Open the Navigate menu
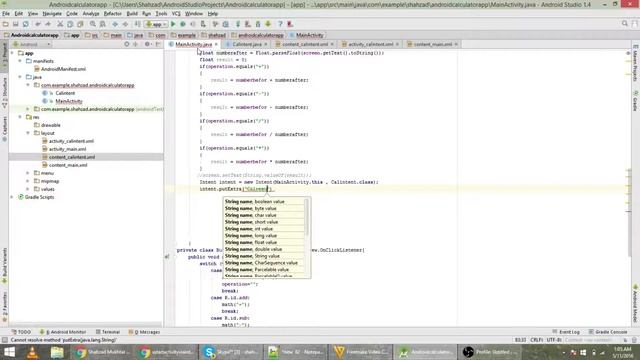Screen dimensions: 640x360 52,13
